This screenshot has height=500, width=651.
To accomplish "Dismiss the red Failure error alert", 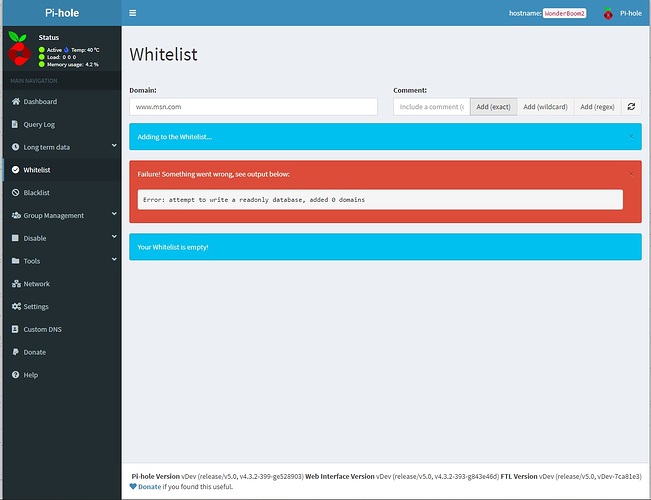I will click(631, 172).
